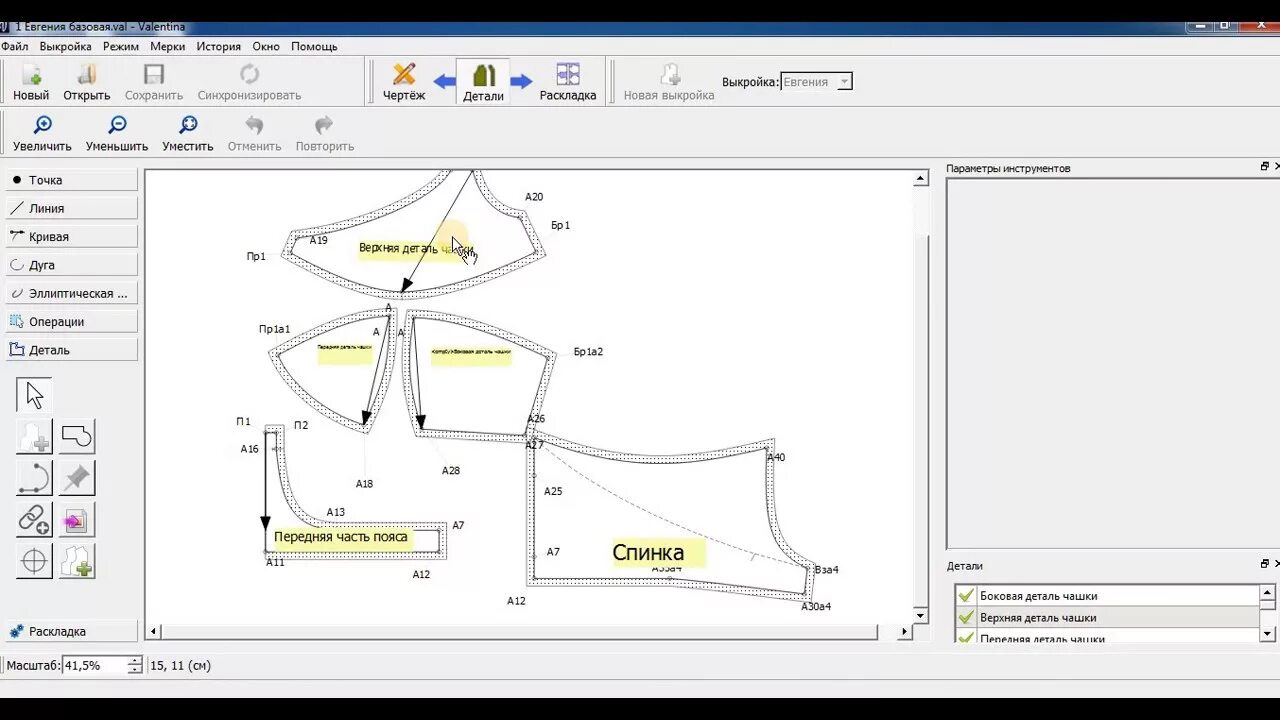Open the Режим menu
Image resolution: width=1280 pixels, height=720 pixels.
click(121, 46)
